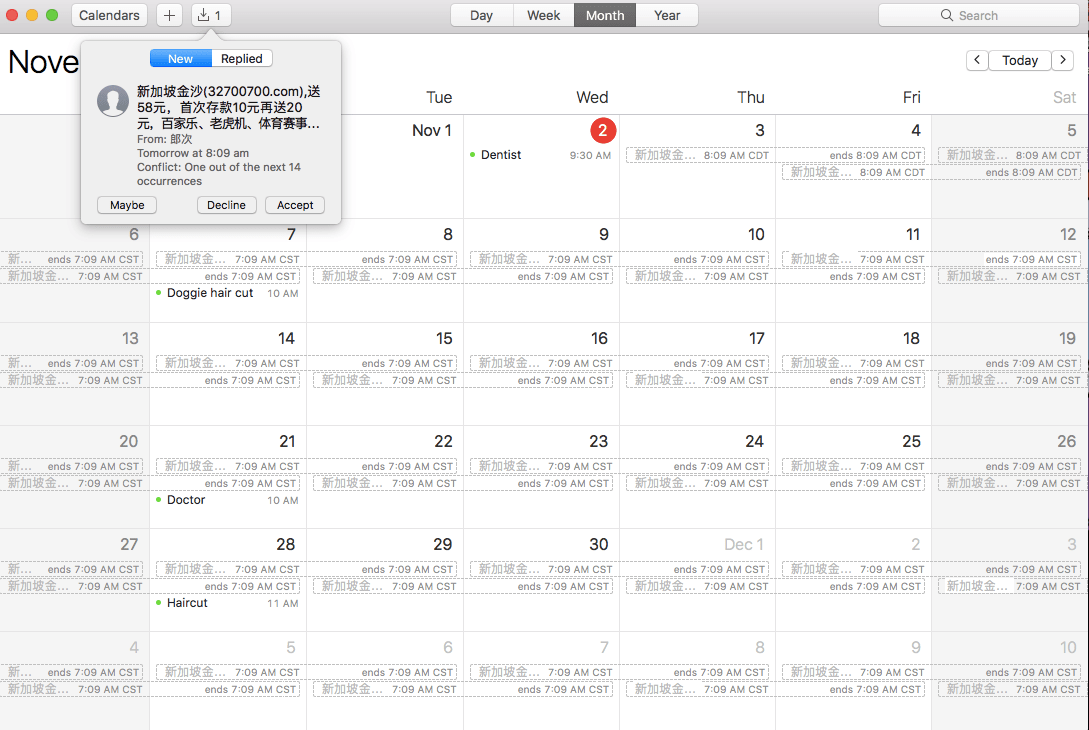1089x730 pixels.
Task: Open the Calendars list button
Action: click(x=109, y=15)
